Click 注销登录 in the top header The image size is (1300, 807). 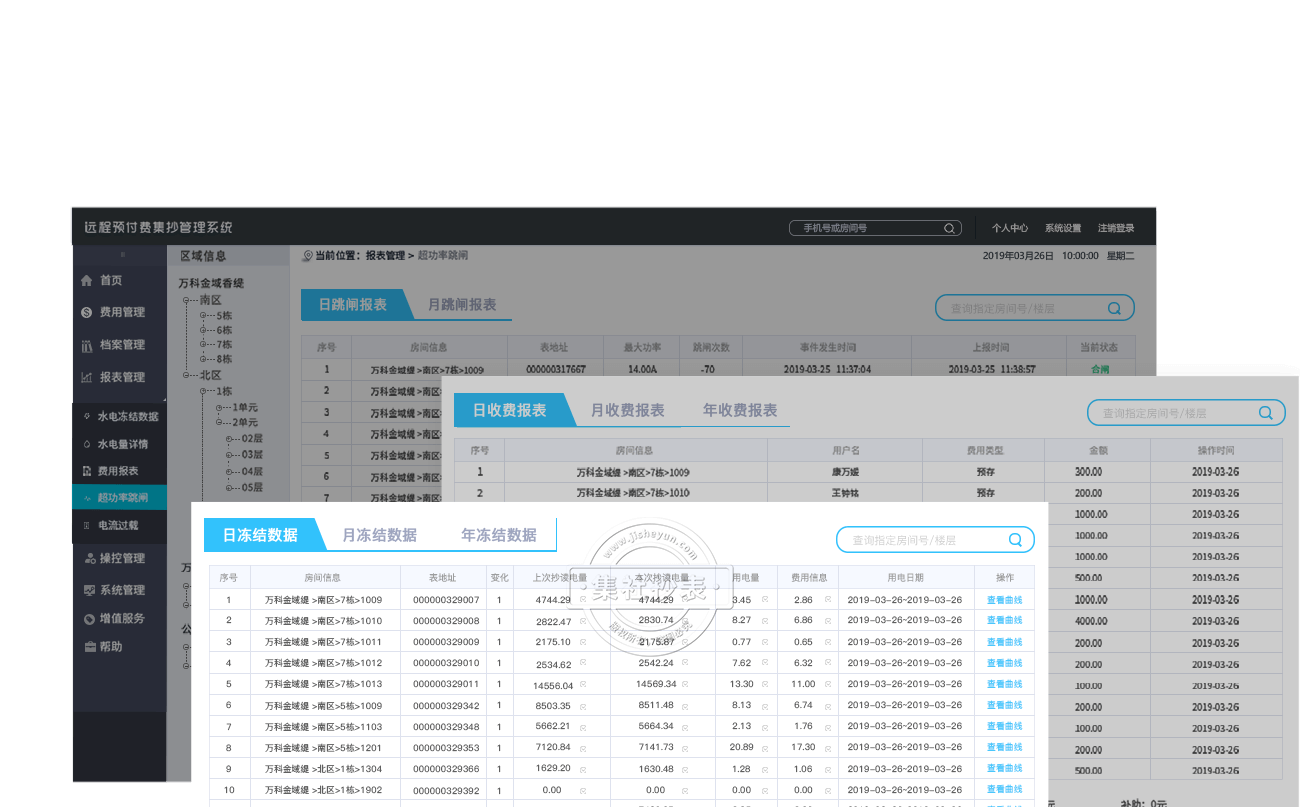tap(1116, 228)
